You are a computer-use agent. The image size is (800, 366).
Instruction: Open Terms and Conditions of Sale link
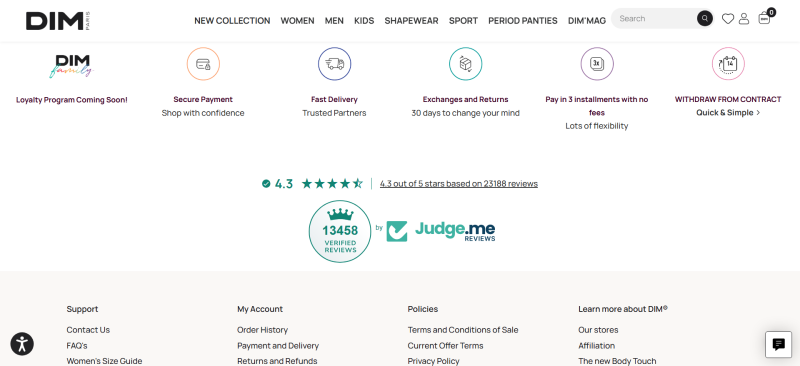pyautogui.click(x=463, y=330)
